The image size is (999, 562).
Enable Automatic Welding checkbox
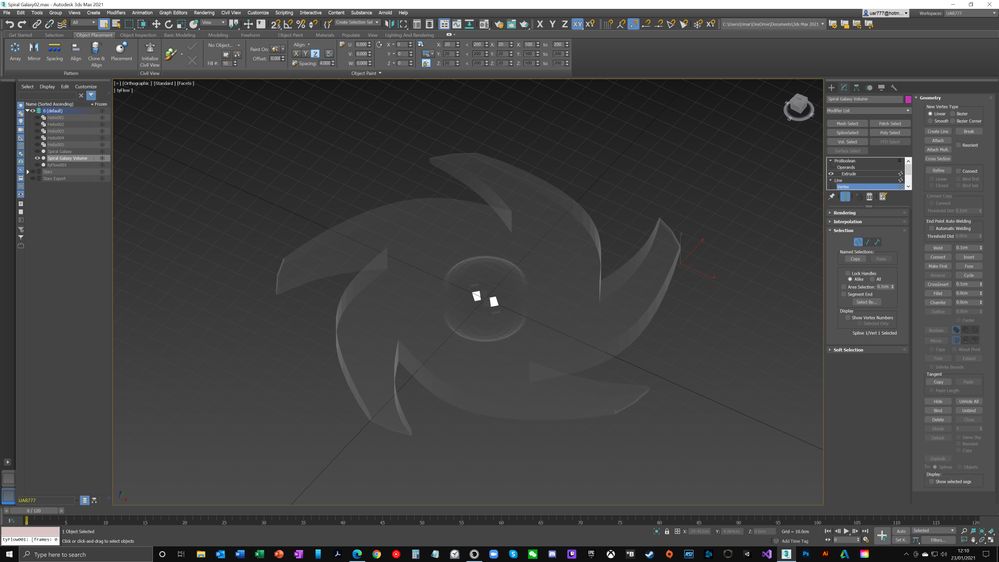(x=931, y=228)
